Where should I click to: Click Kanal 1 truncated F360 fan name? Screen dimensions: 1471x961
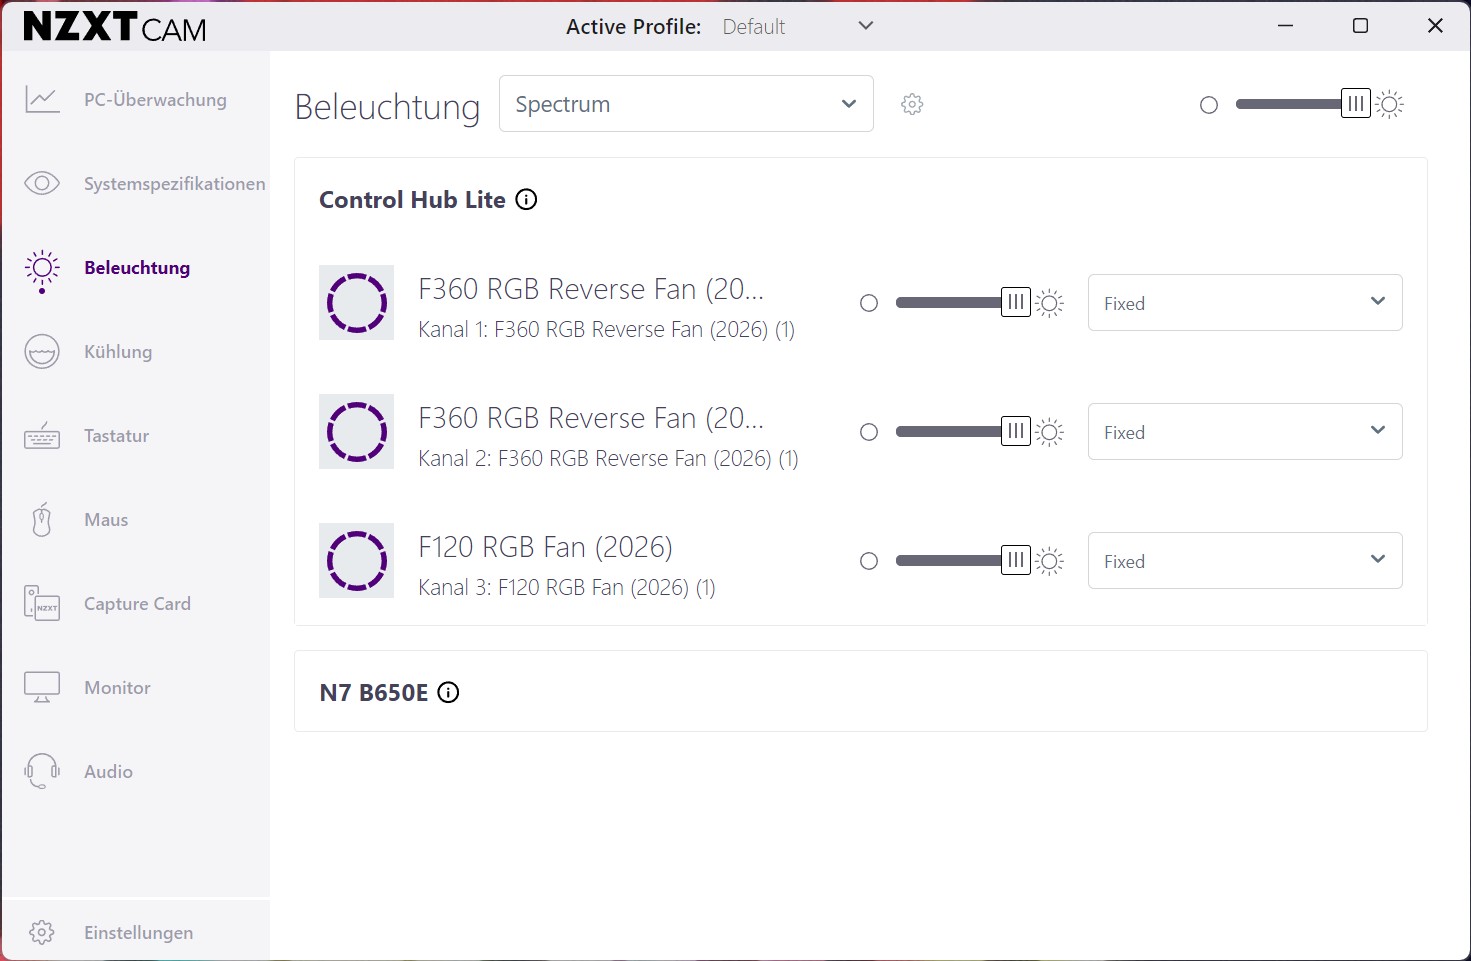[591, 290]
